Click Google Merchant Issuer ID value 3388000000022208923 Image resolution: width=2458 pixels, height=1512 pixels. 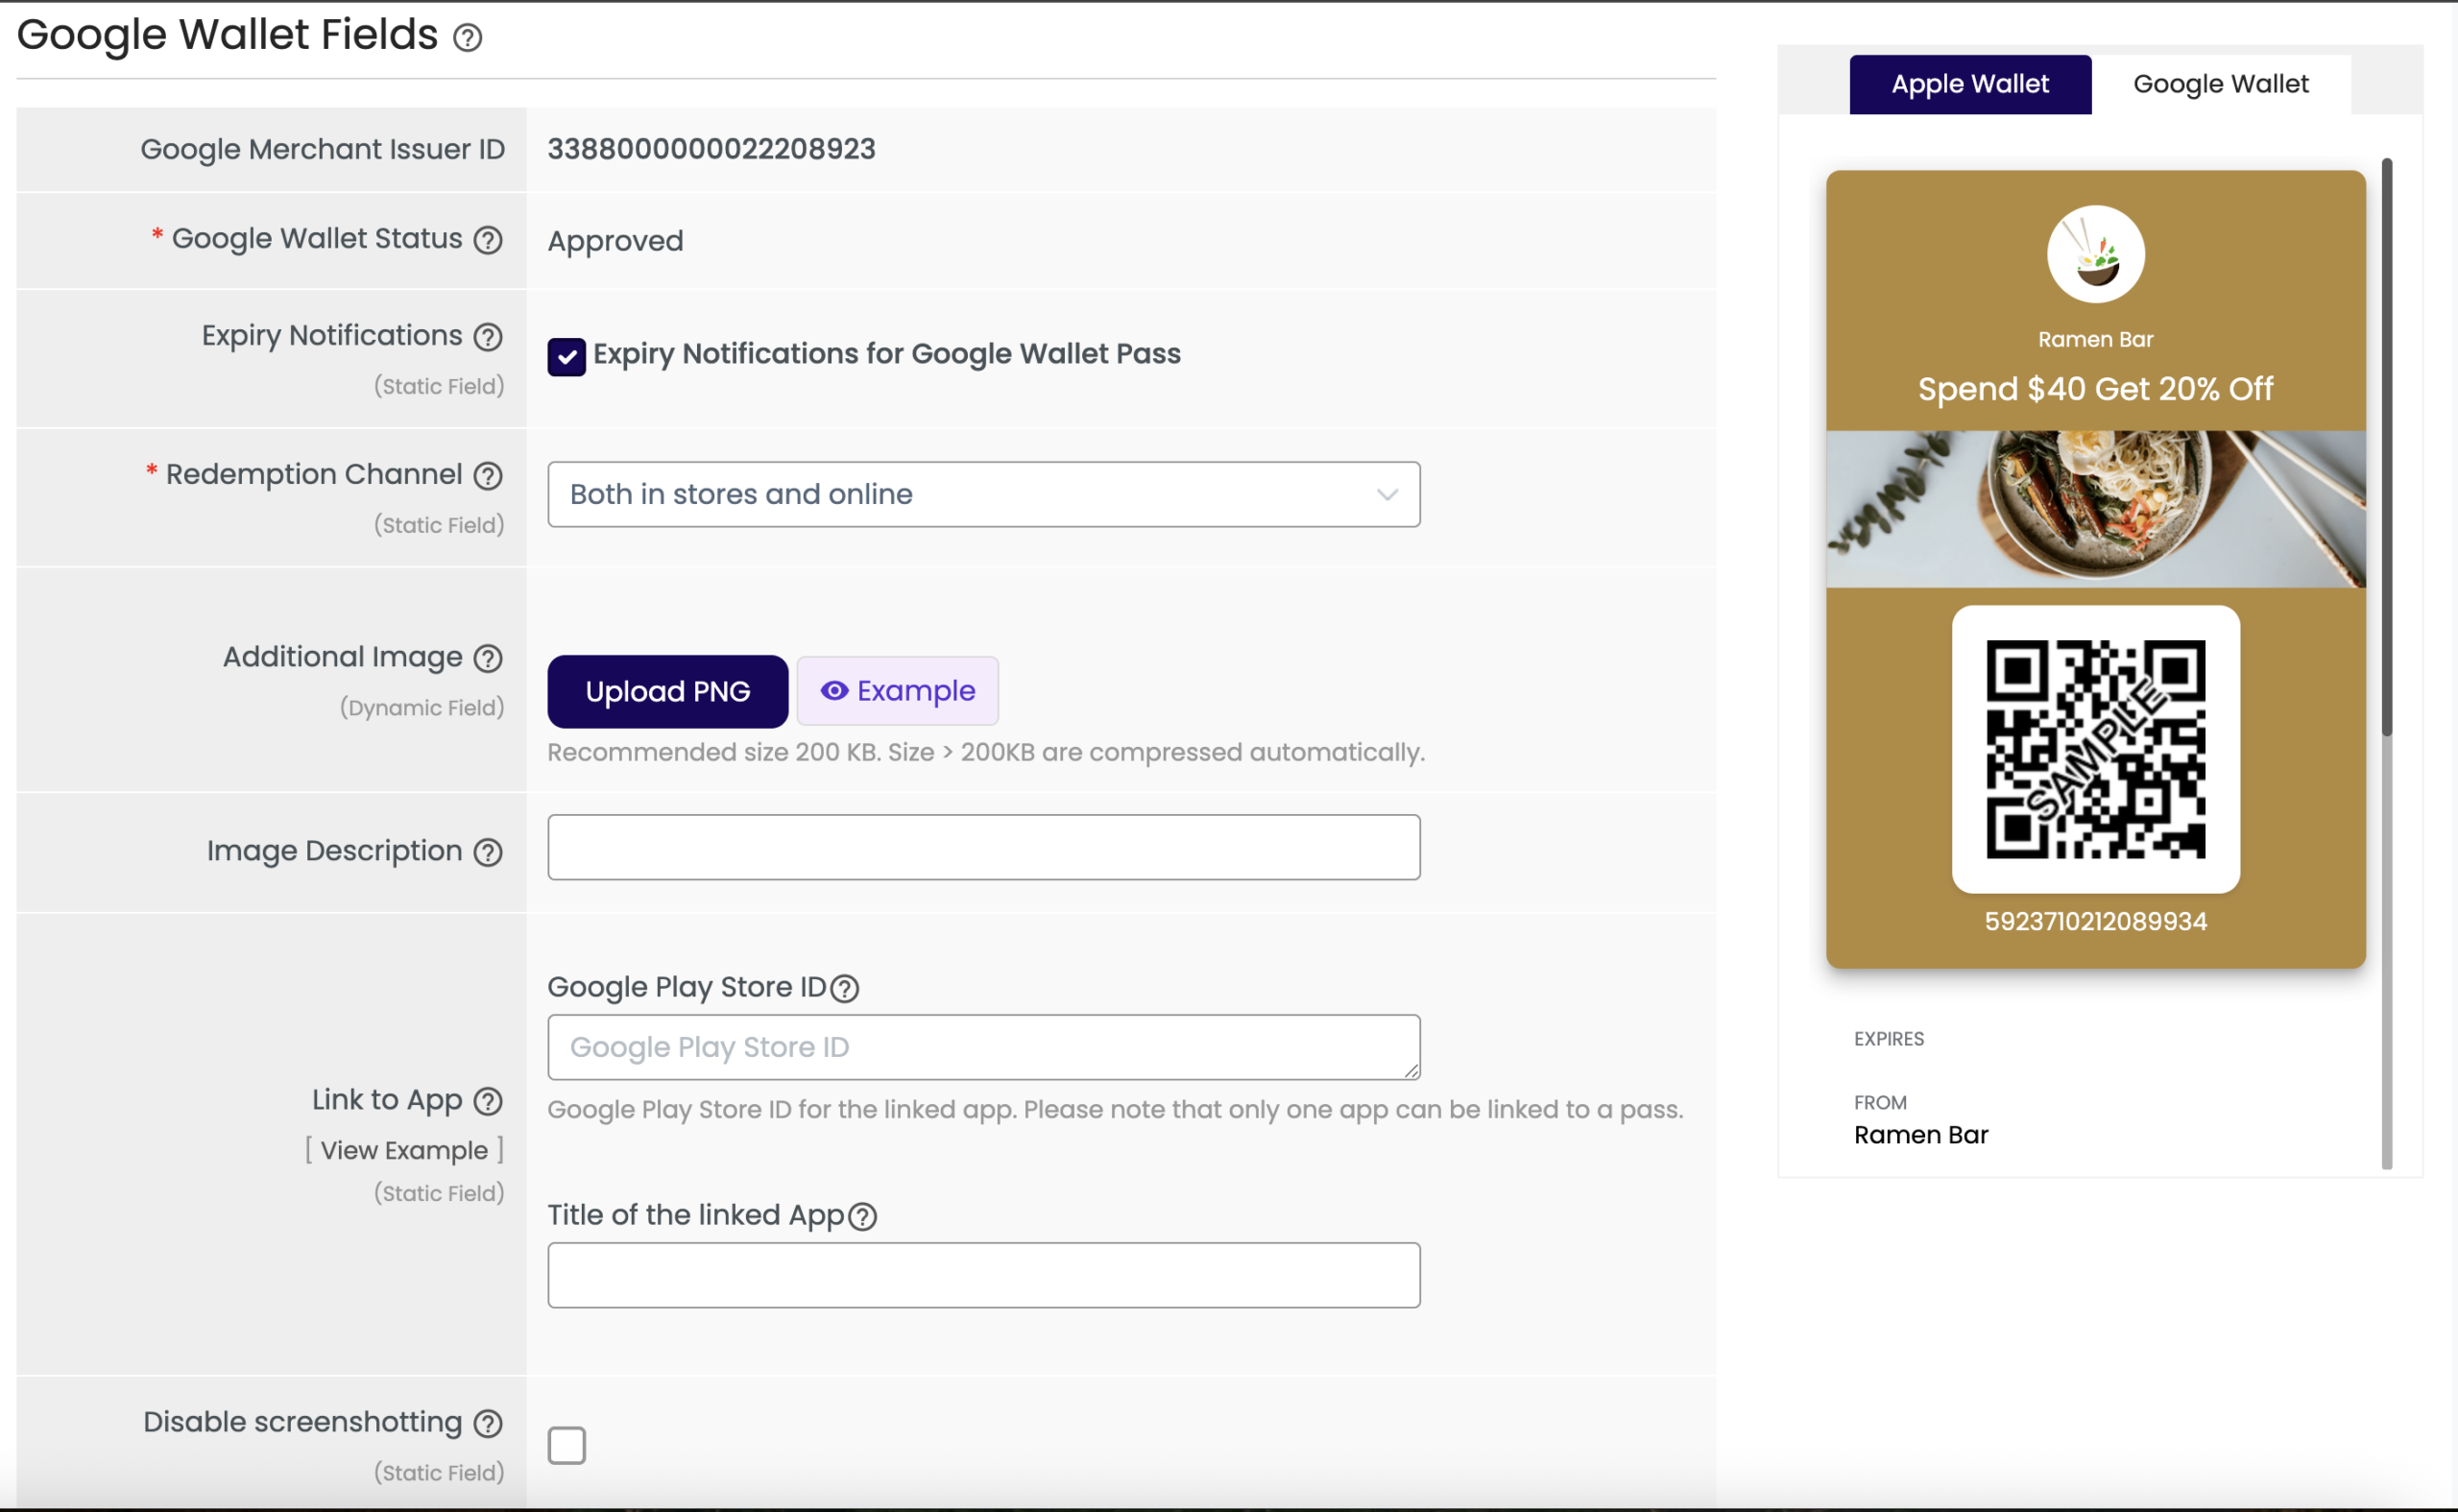tap(711, 149)
